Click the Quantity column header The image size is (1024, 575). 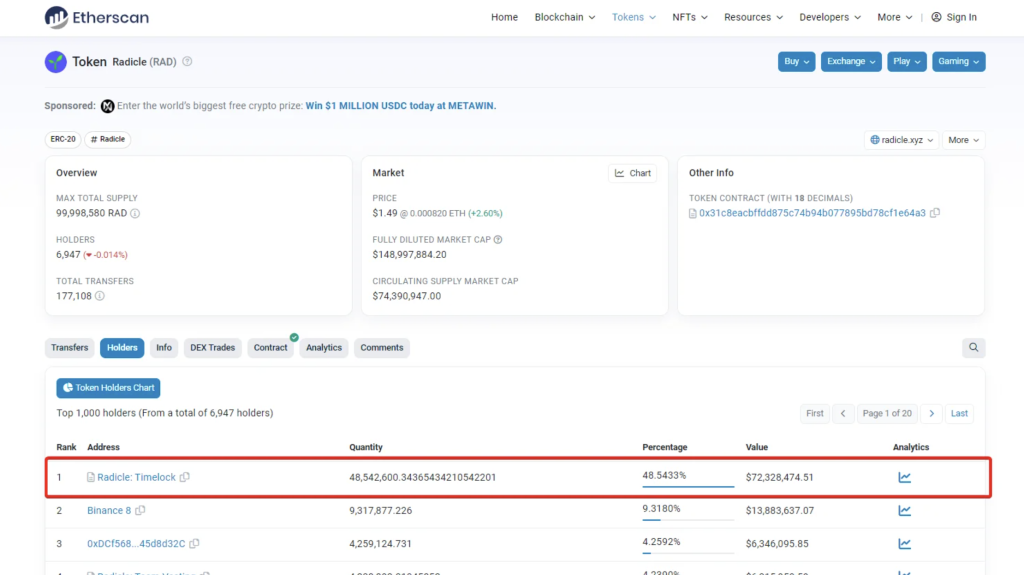click(366, 448)
